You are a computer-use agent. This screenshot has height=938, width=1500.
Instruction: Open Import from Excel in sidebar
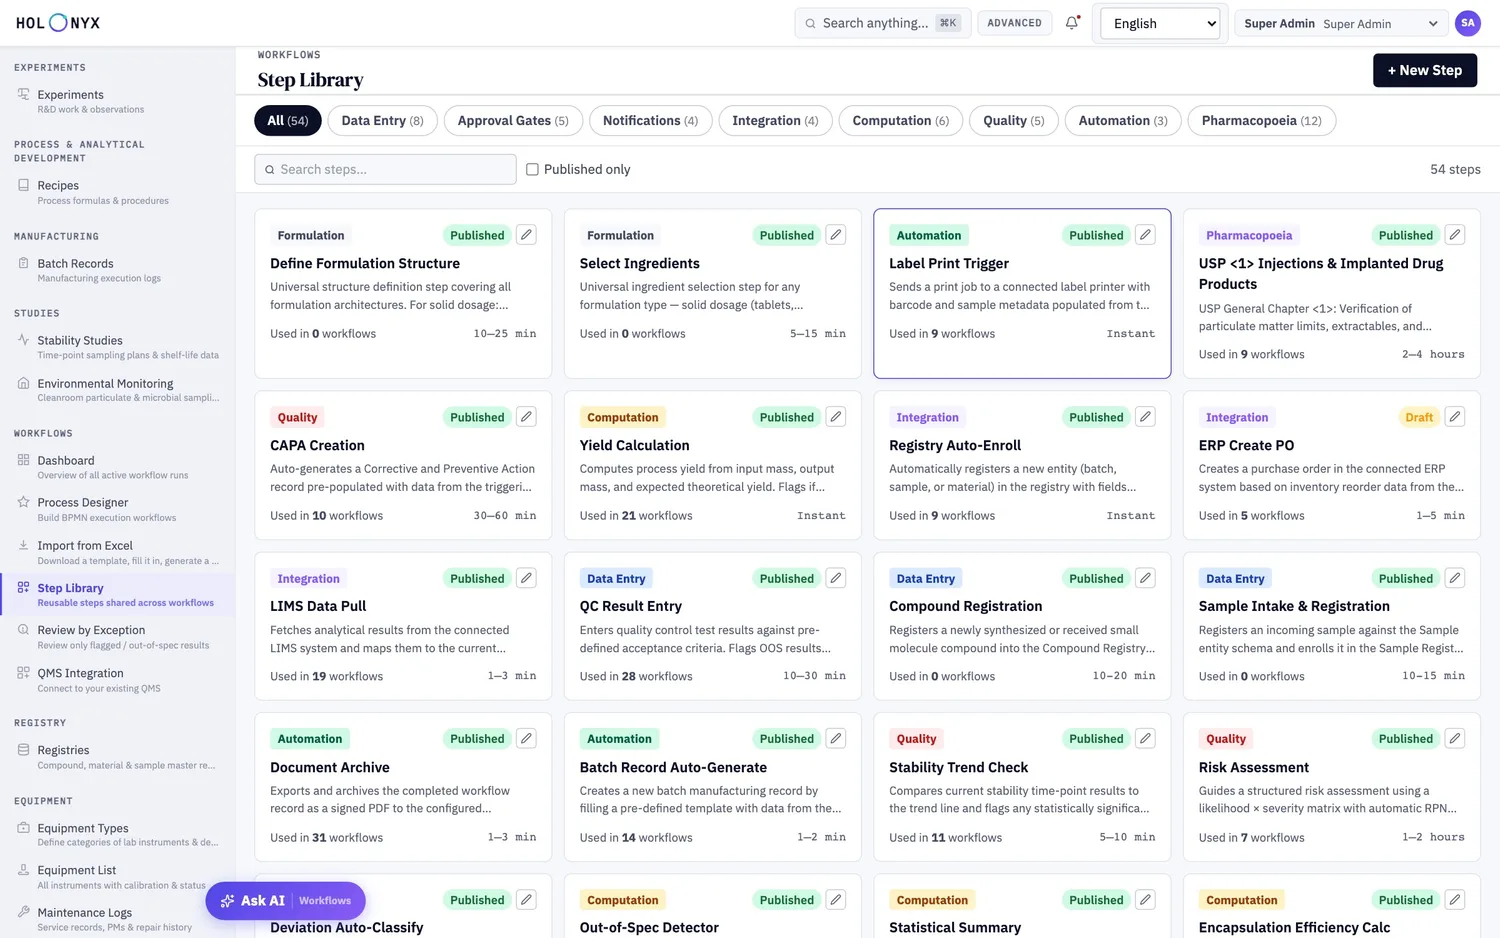tap(118, 552)
